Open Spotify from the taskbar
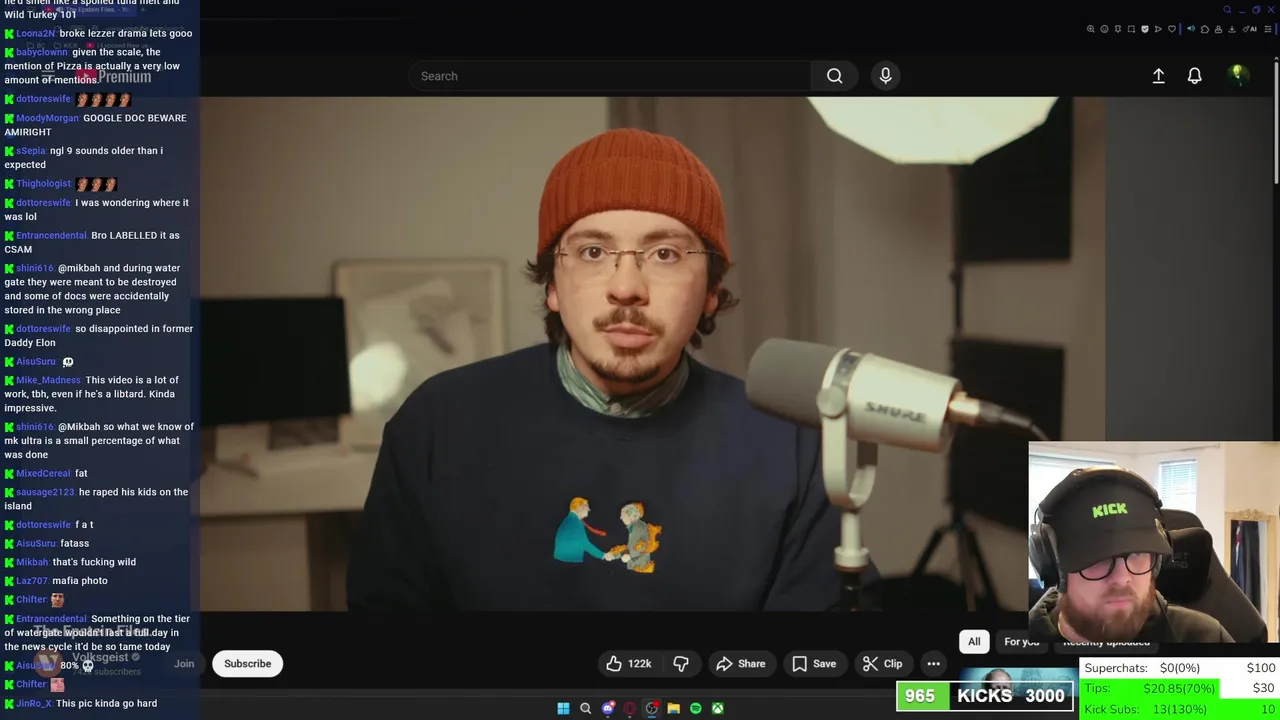 click(x=696, y=709)
